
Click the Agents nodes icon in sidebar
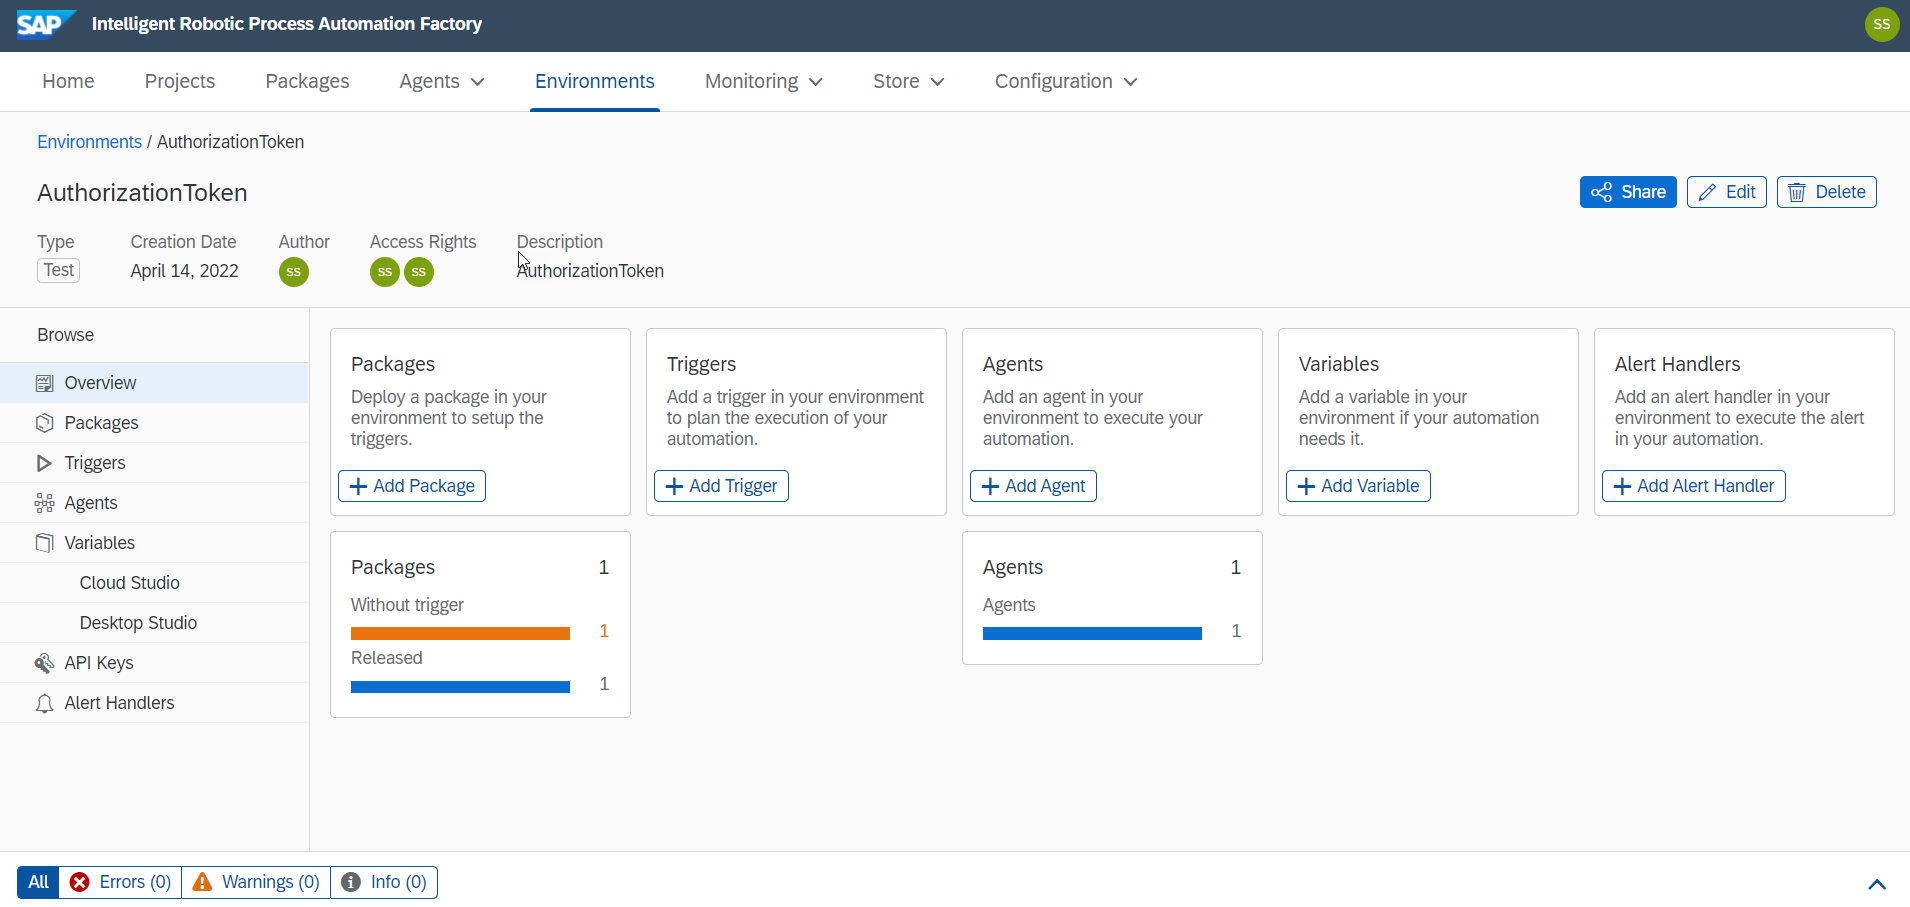coord(44,503)
